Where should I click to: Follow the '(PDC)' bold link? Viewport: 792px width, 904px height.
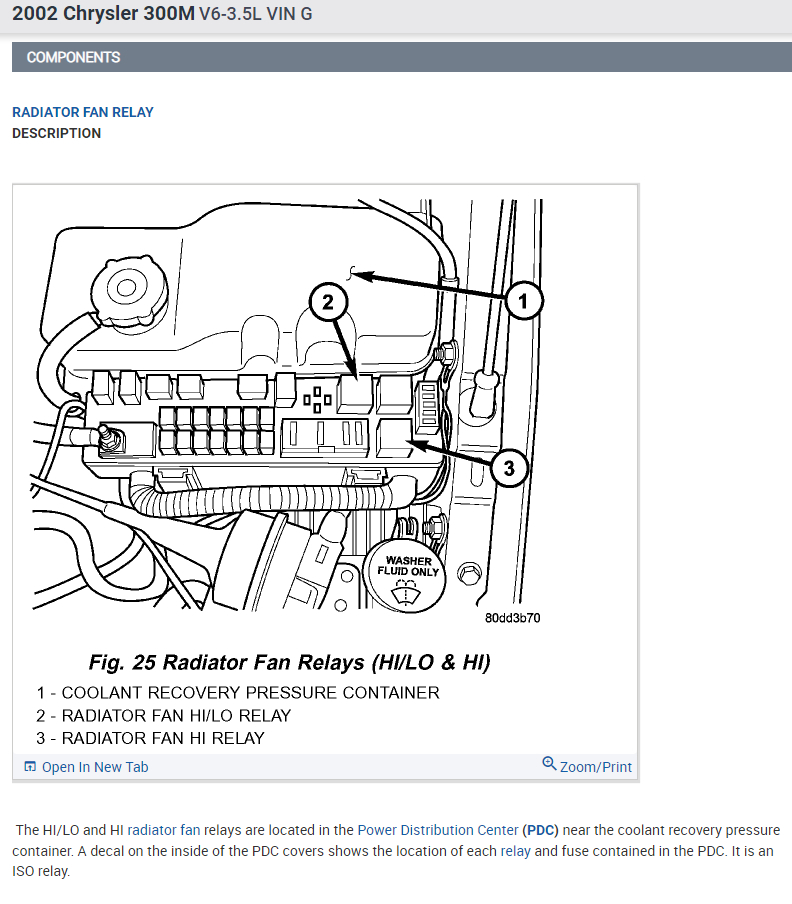point(540,830)
